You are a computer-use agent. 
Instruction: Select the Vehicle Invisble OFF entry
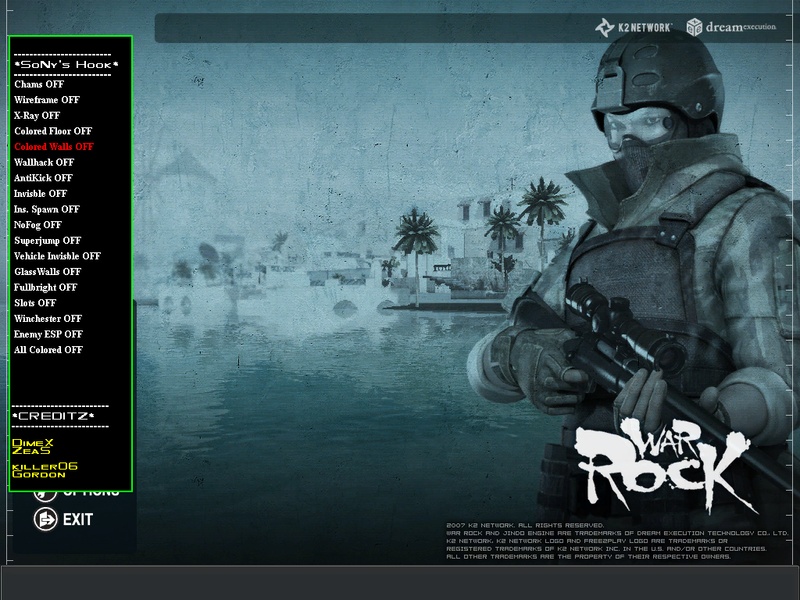pos(58,256)
